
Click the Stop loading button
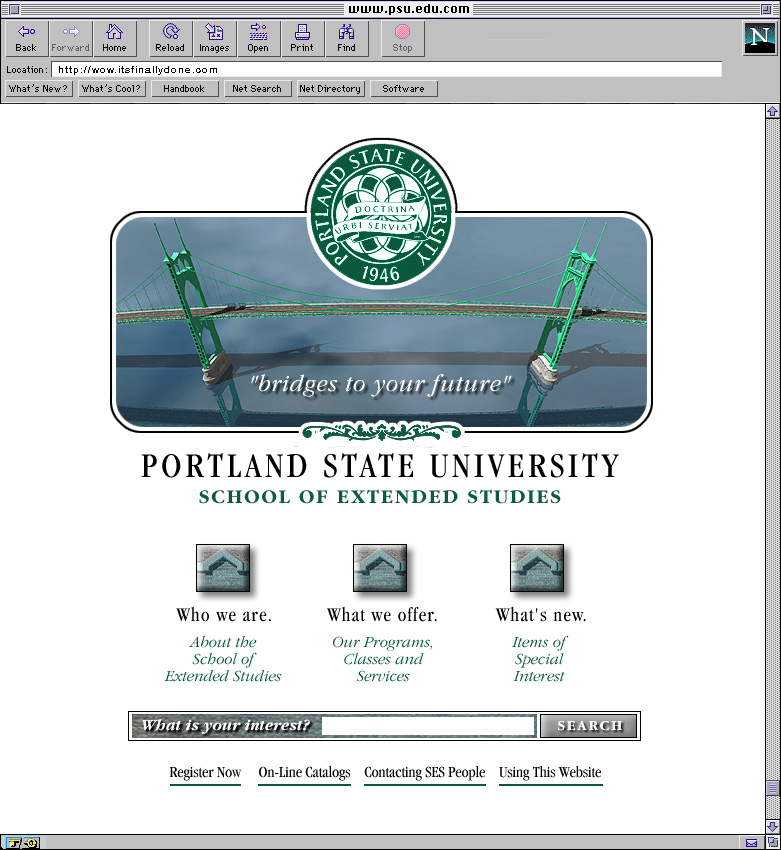402,38
